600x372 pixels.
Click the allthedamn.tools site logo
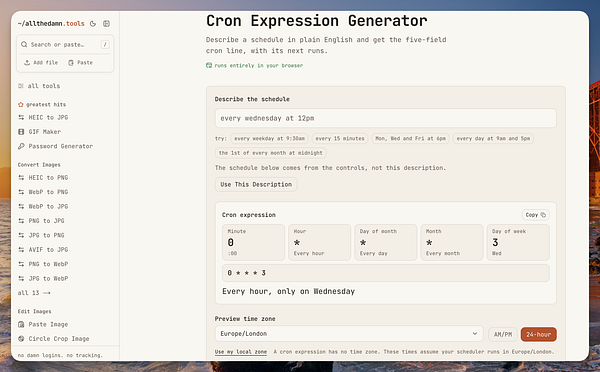[51, 24]
